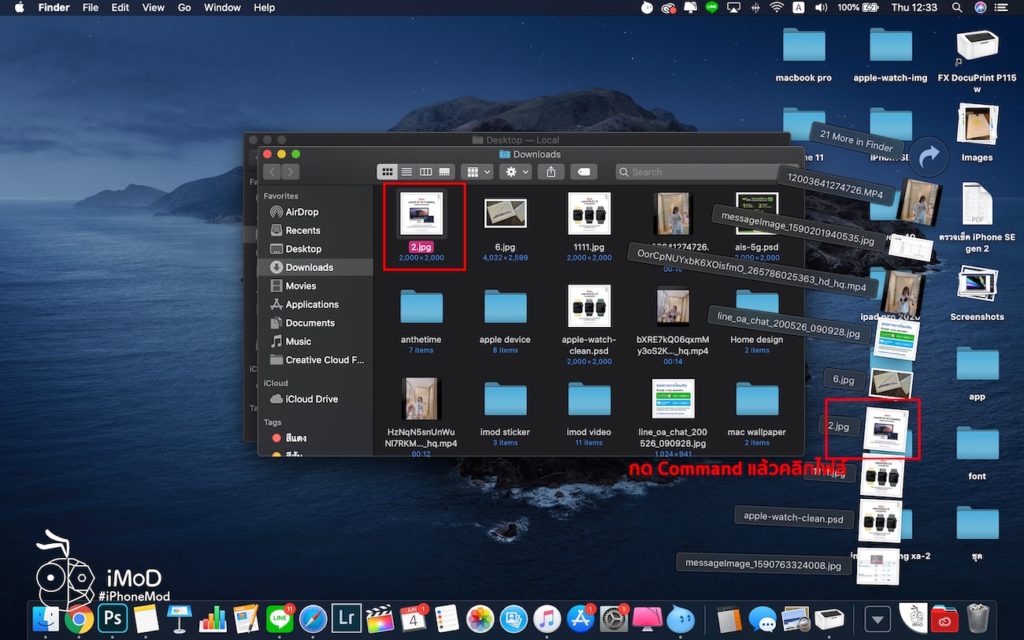Click the Share button in Finder toolbar

(551, 172)
